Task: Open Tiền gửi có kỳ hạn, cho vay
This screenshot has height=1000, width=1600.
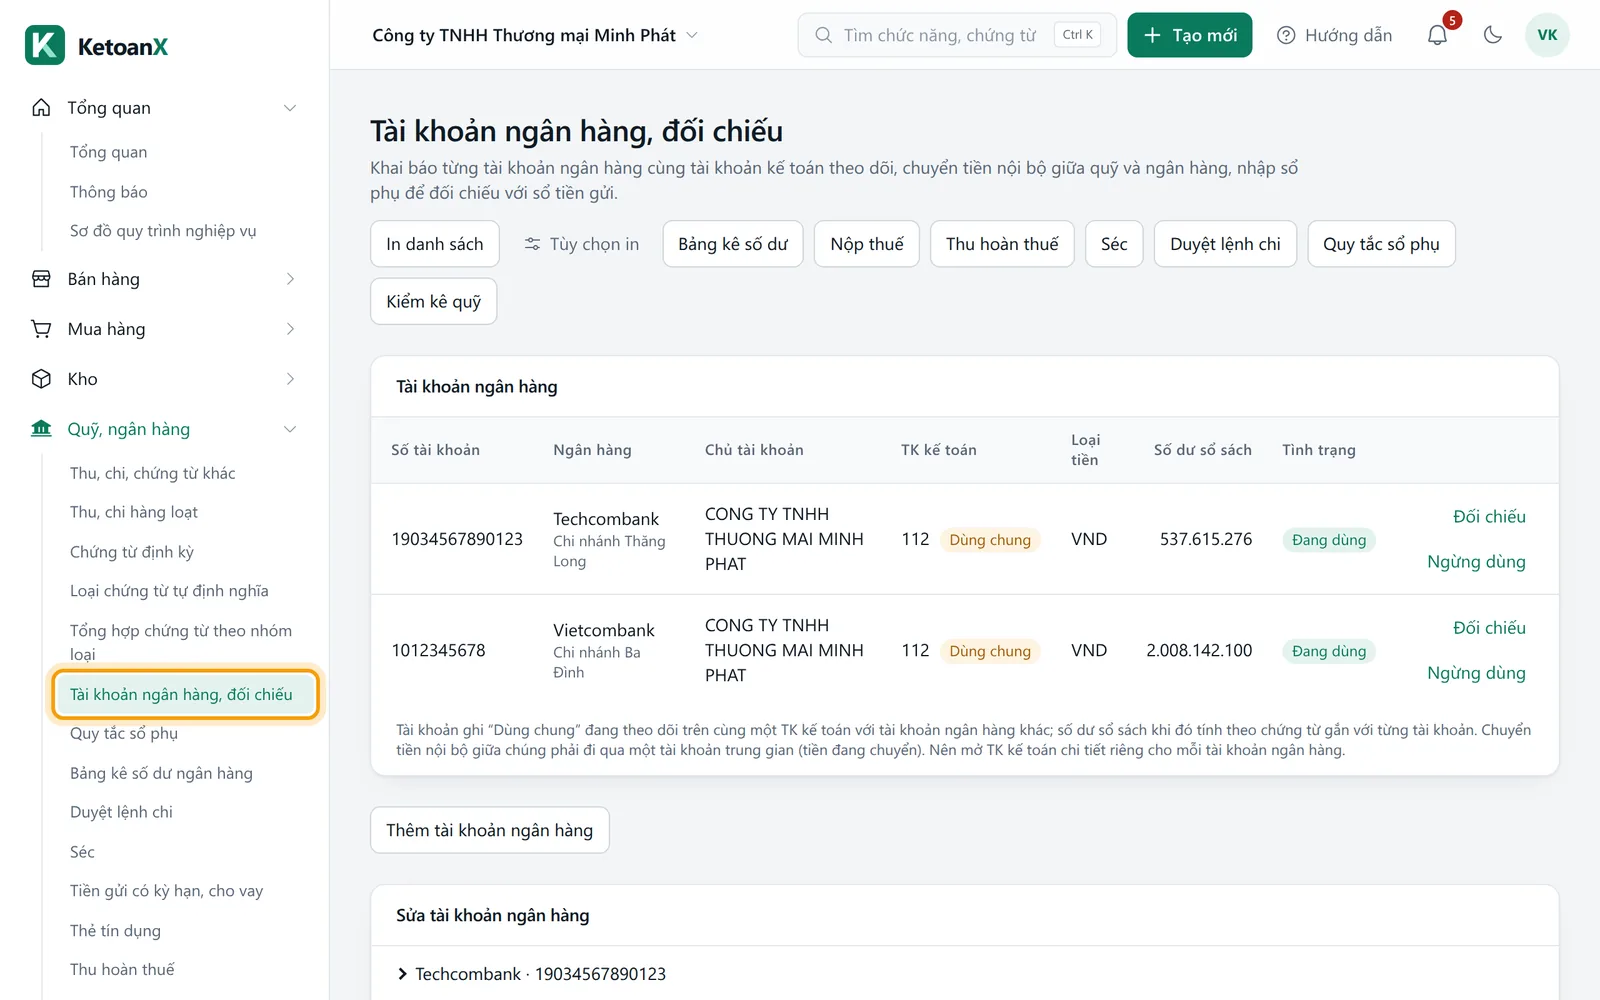Action: pyautogui.click(x=167, y=891)
